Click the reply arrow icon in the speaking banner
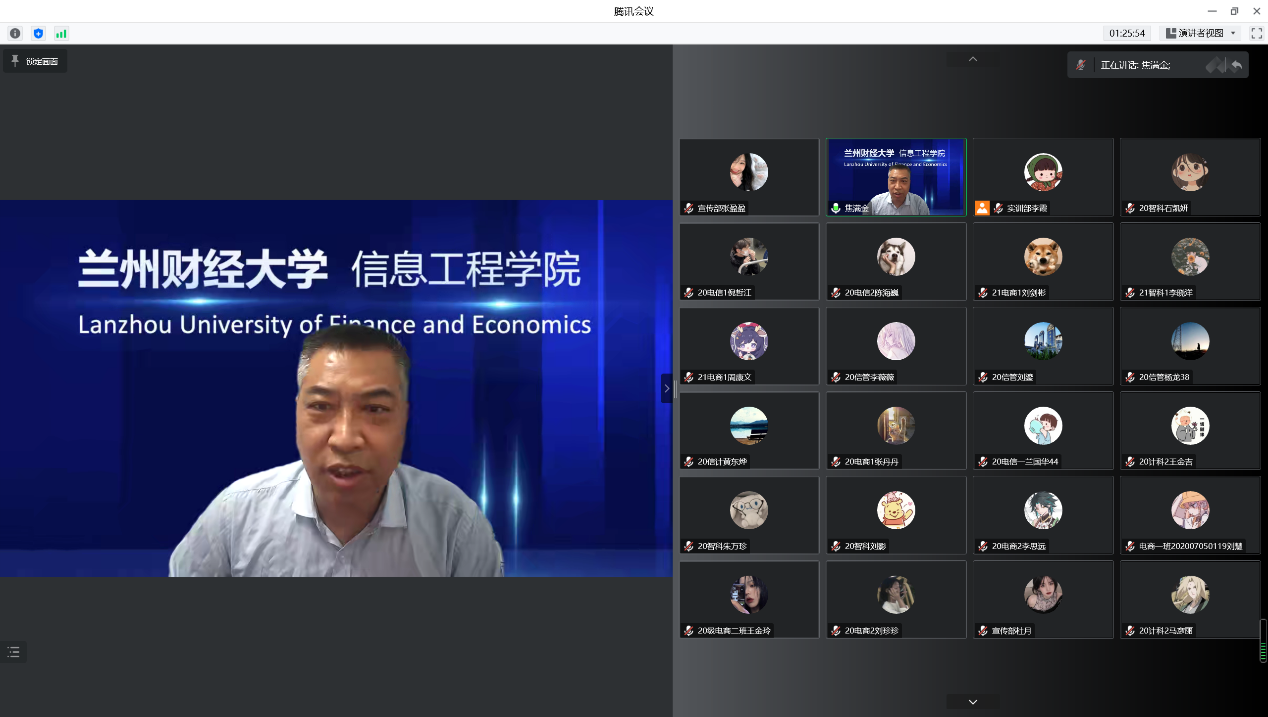Image resolution: width=1268 pixels, height=717 pixels. coord(1237,65)
